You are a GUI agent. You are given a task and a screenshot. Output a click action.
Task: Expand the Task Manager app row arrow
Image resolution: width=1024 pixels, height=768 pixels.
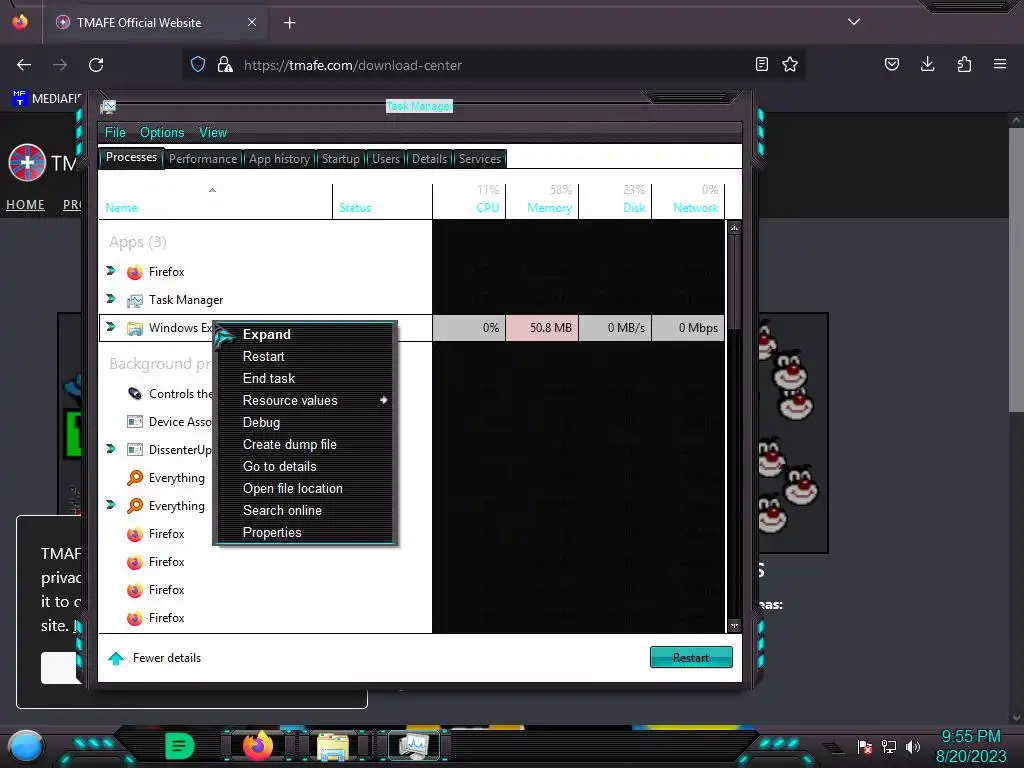click(x=111, y=298)
